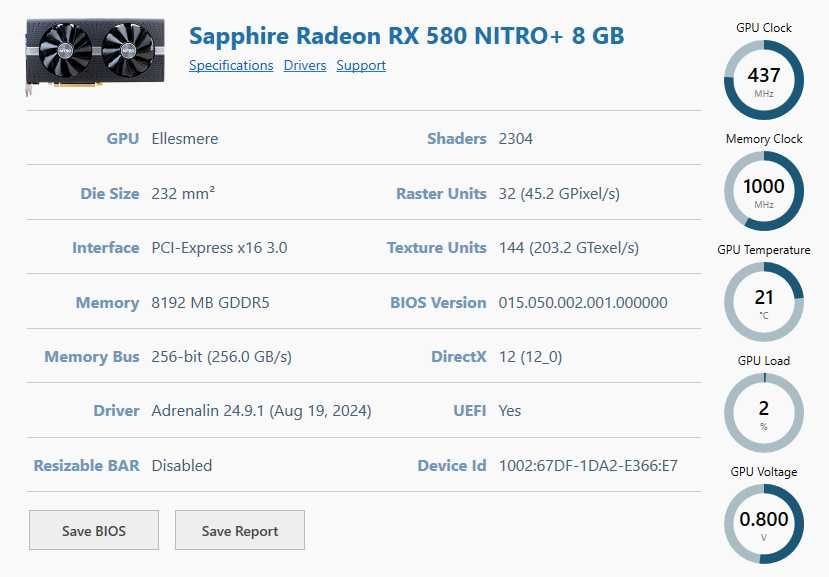
Task: Click the Save BIOS button
Action: tap(94, 530)
